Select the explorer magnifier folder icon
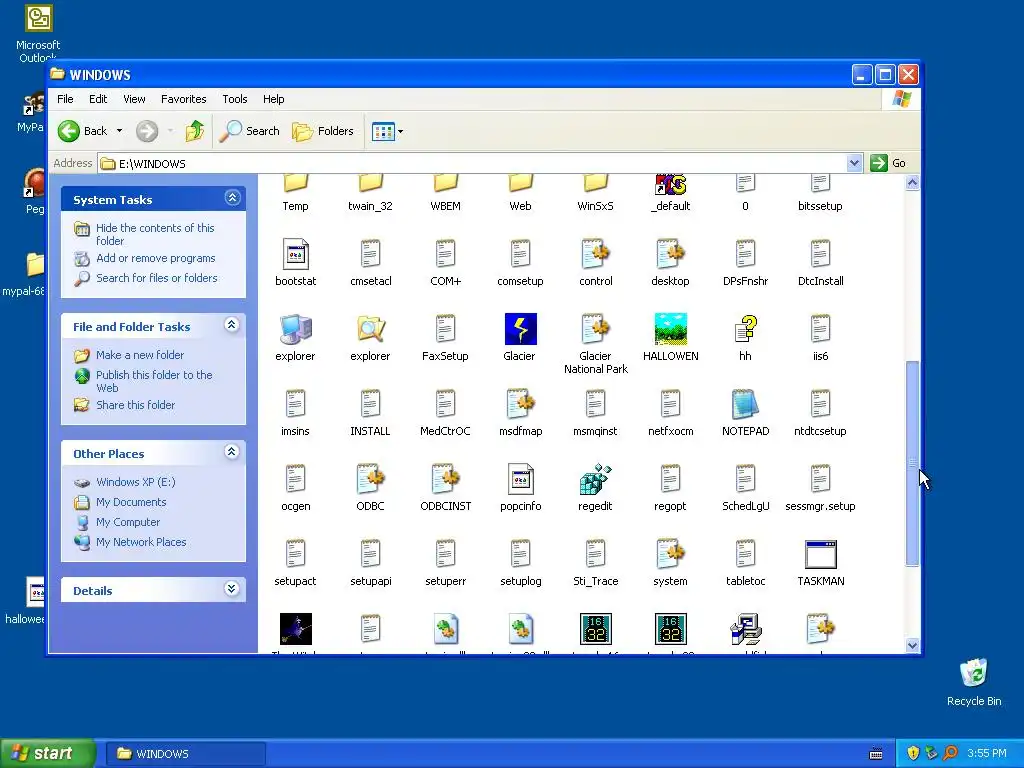The image size is (1024, 768). click(370, 329)
